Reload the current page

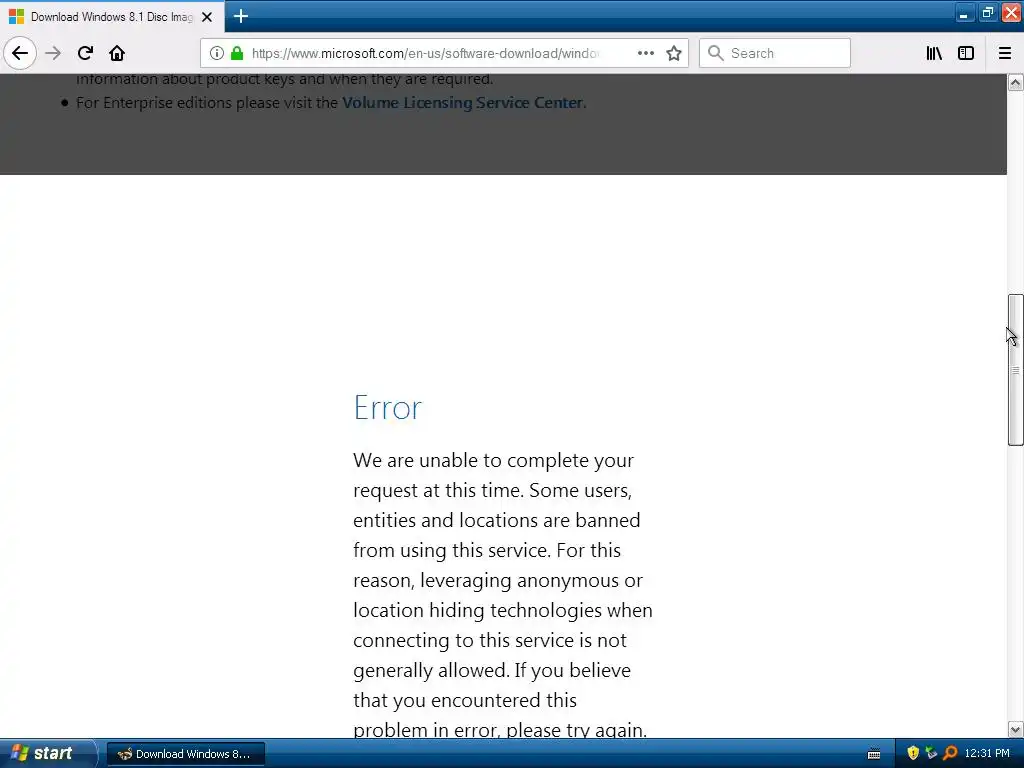click(85, 53)
